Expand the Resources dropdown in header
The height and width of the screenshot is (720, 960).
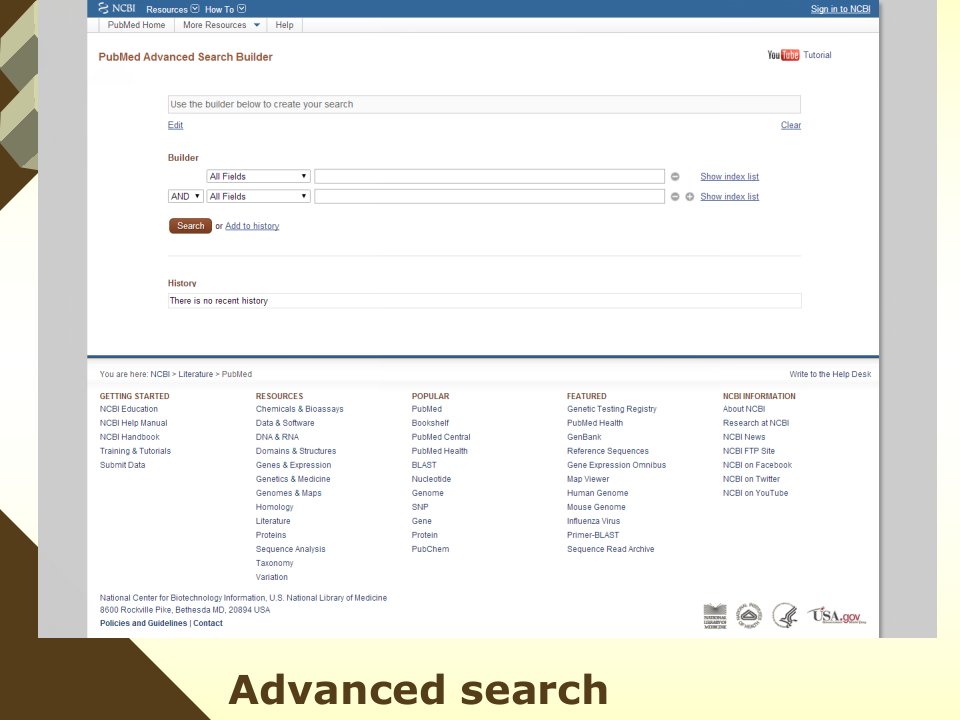point(172,9)
